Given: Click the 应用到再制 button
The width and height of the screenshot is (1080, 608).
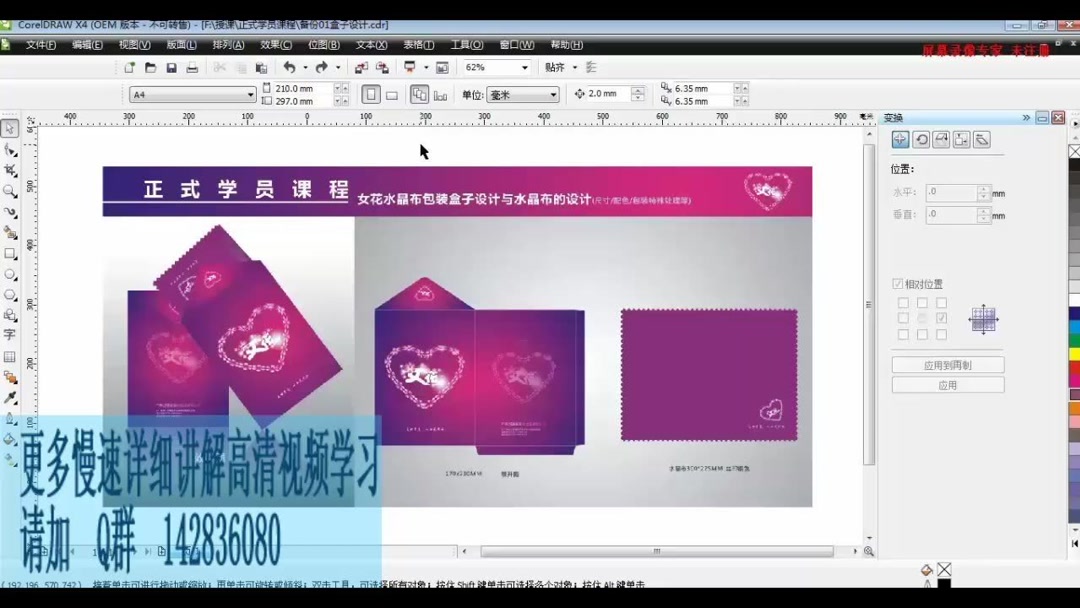Looking at the screenshot, I should pyautogui.click(x=947, y=364).
